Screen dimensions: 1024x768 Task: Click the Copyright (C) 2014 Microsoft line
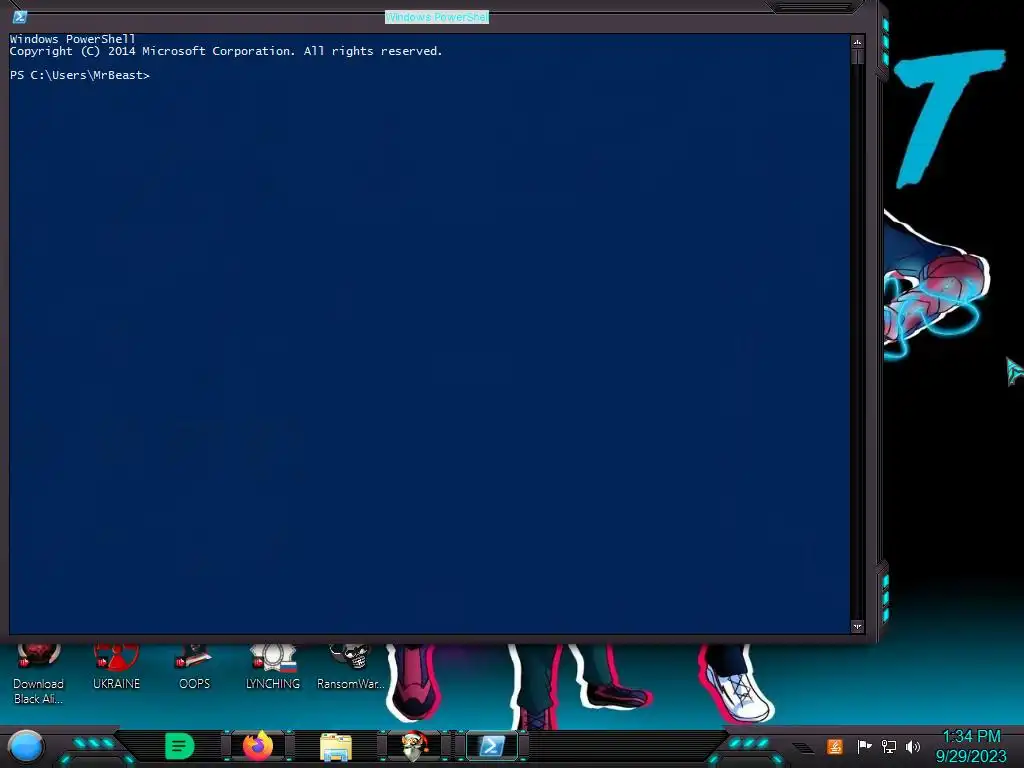[x=226, y=51]
